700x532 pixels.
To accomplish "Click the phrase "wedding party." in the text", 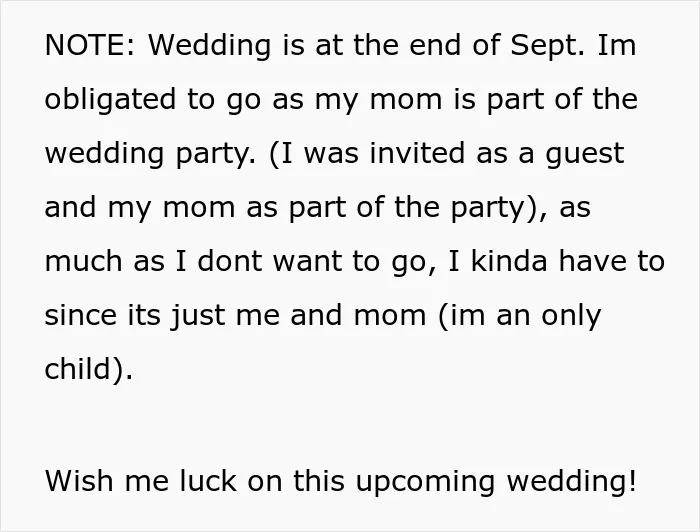I will click(x=151, y=154).
